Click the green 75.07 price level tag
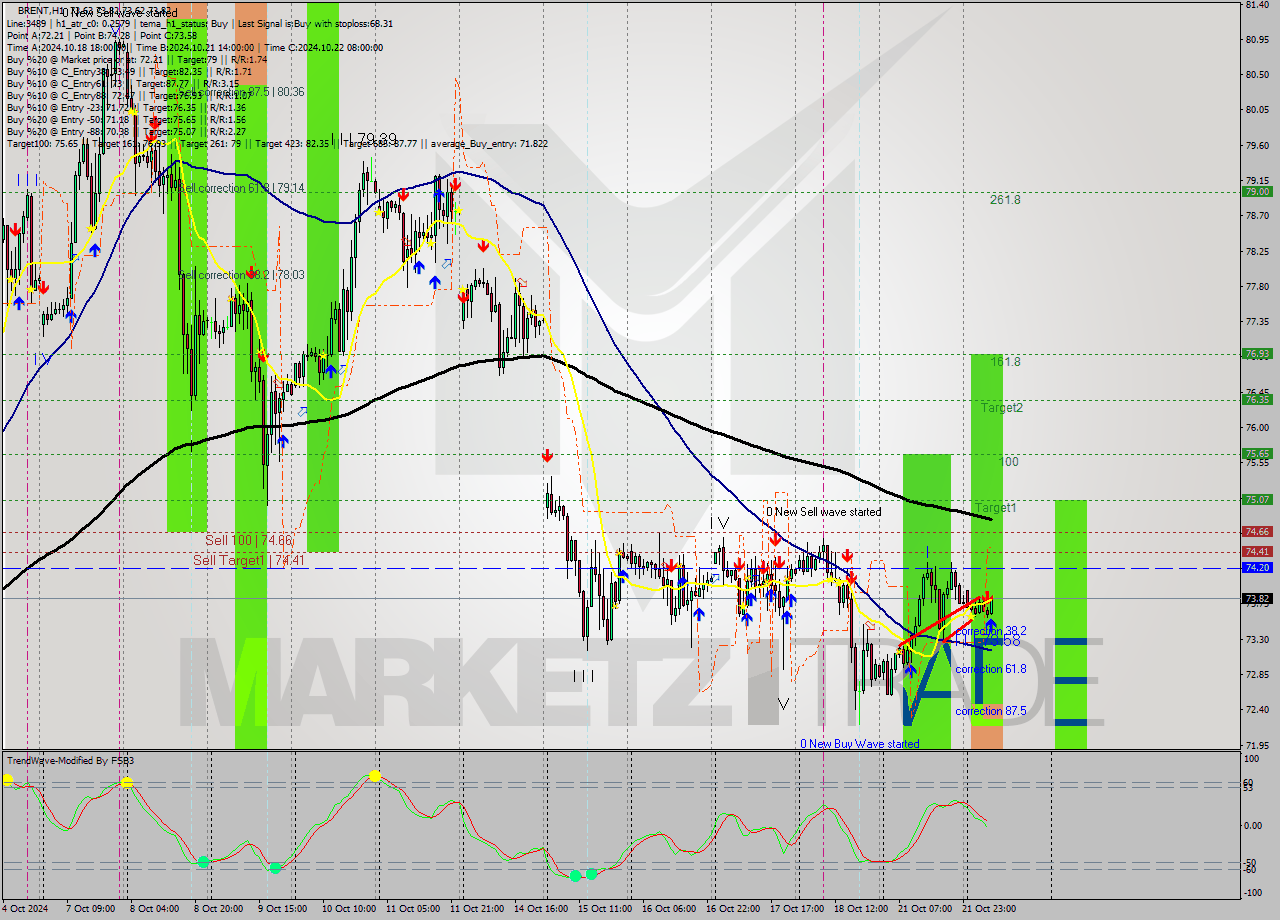1280x920 pixels. pyautogui.click(x=1257, y=499)
